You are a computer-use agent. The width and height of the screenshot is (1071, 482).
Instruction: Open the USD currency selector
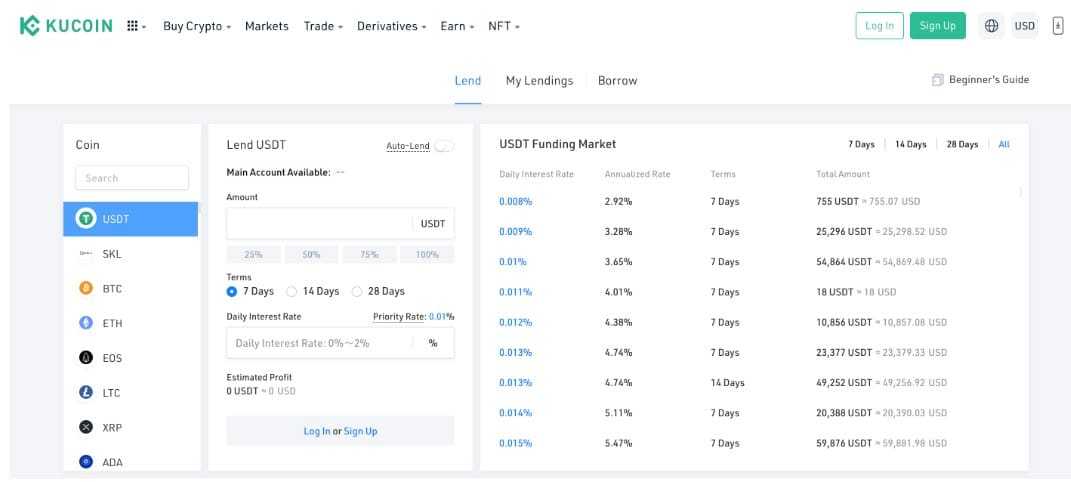(1025, 26)
